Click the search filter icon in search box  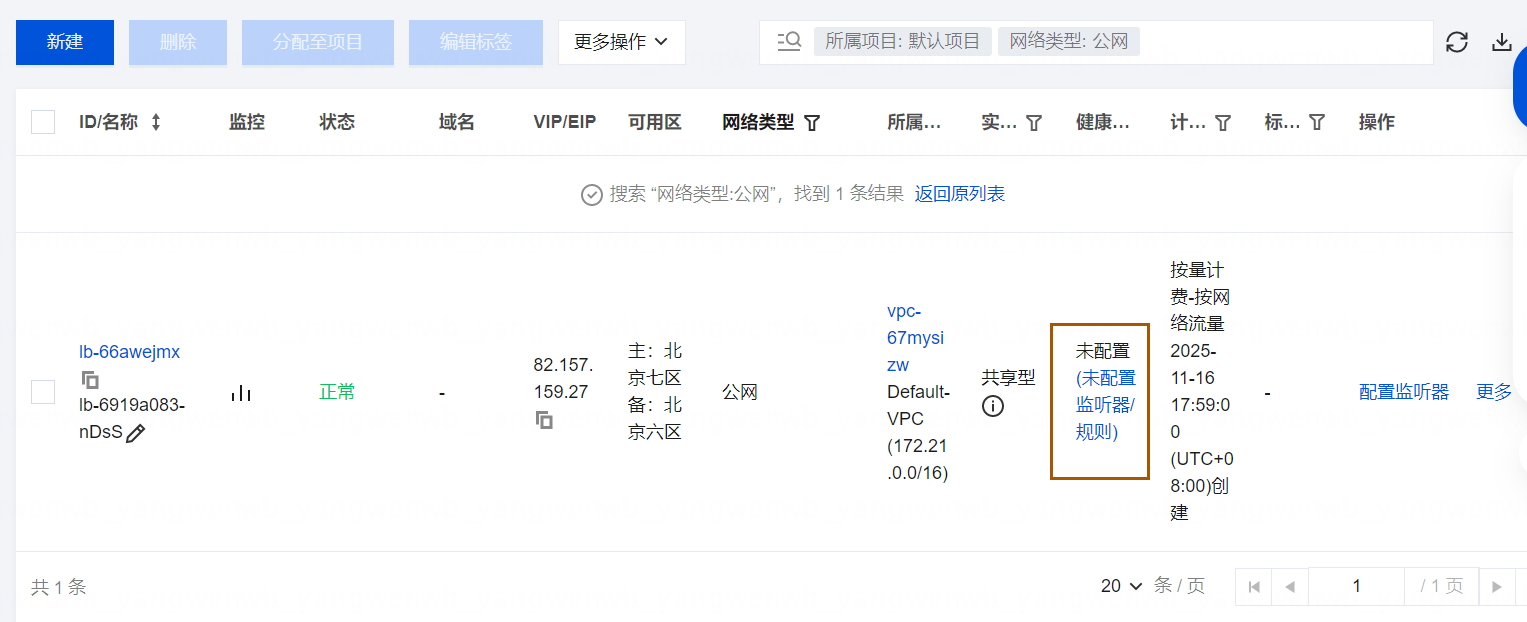tap(789, 42)
